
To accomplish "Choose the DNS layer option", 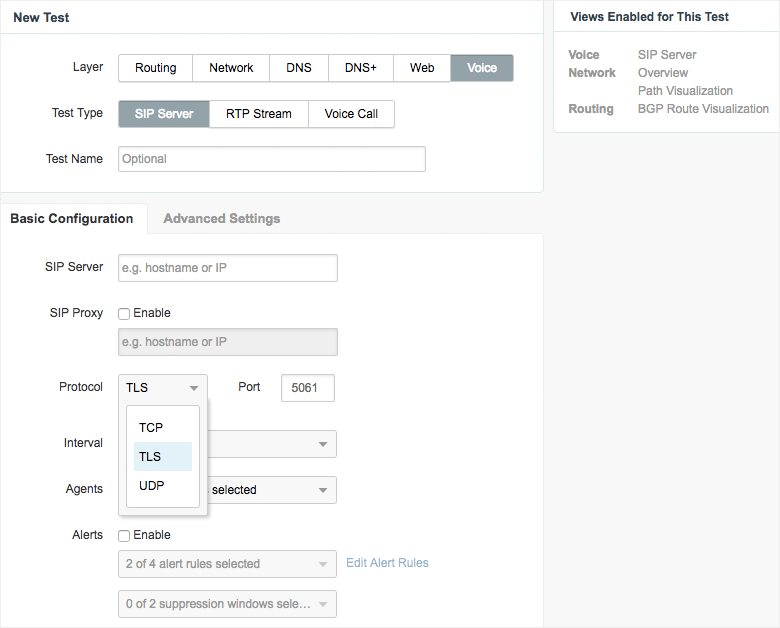I will point(299,68).
